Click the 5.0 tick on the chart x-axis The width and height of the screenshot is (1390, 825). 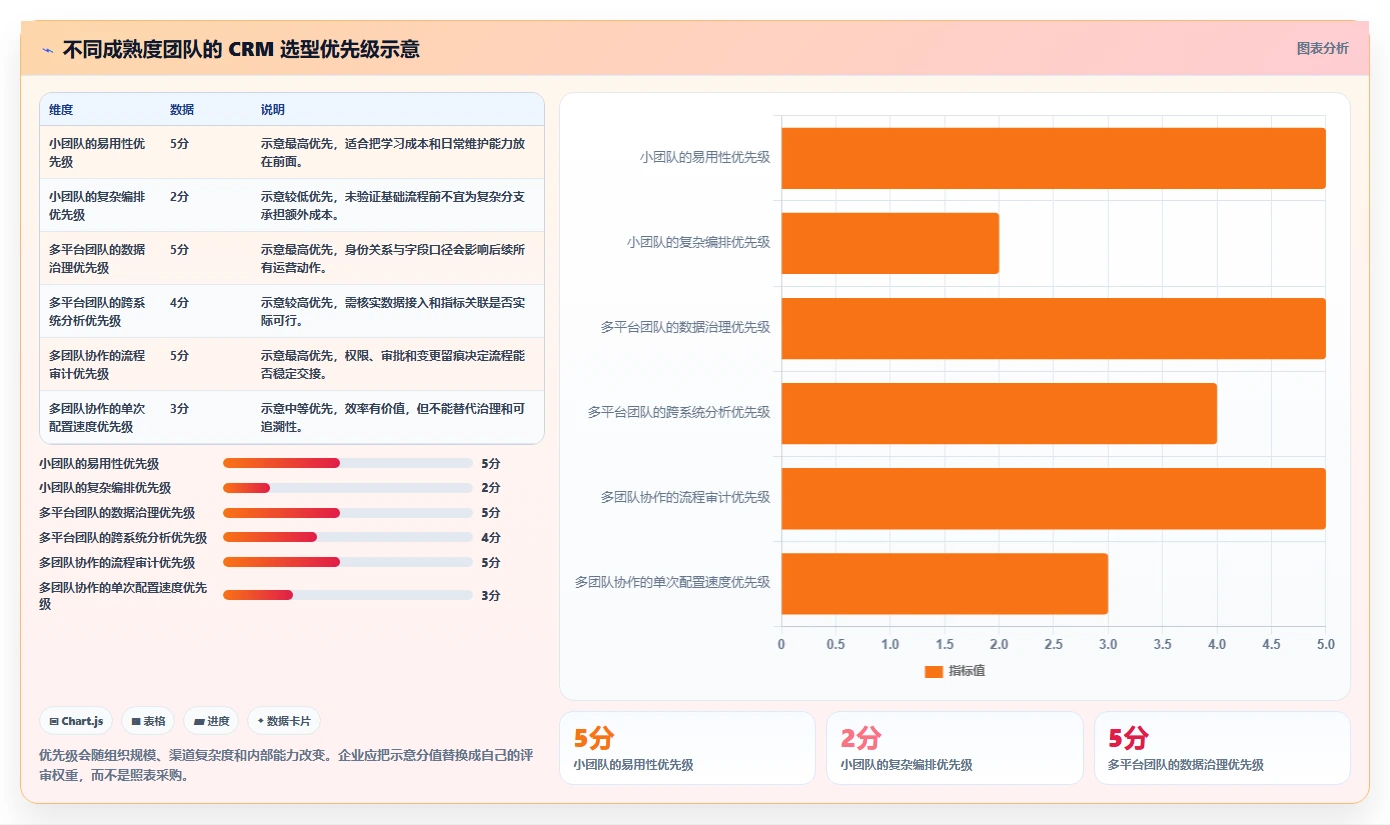pyautogui.click(x=1326, y=645)
